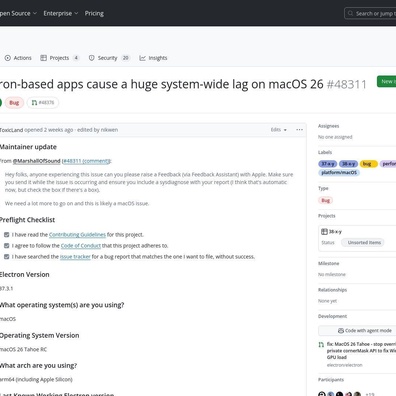The width and height of the screenshot is (396, 396).
Task: Click the Bug type badge in sidebar
Action: click(325, 200)
